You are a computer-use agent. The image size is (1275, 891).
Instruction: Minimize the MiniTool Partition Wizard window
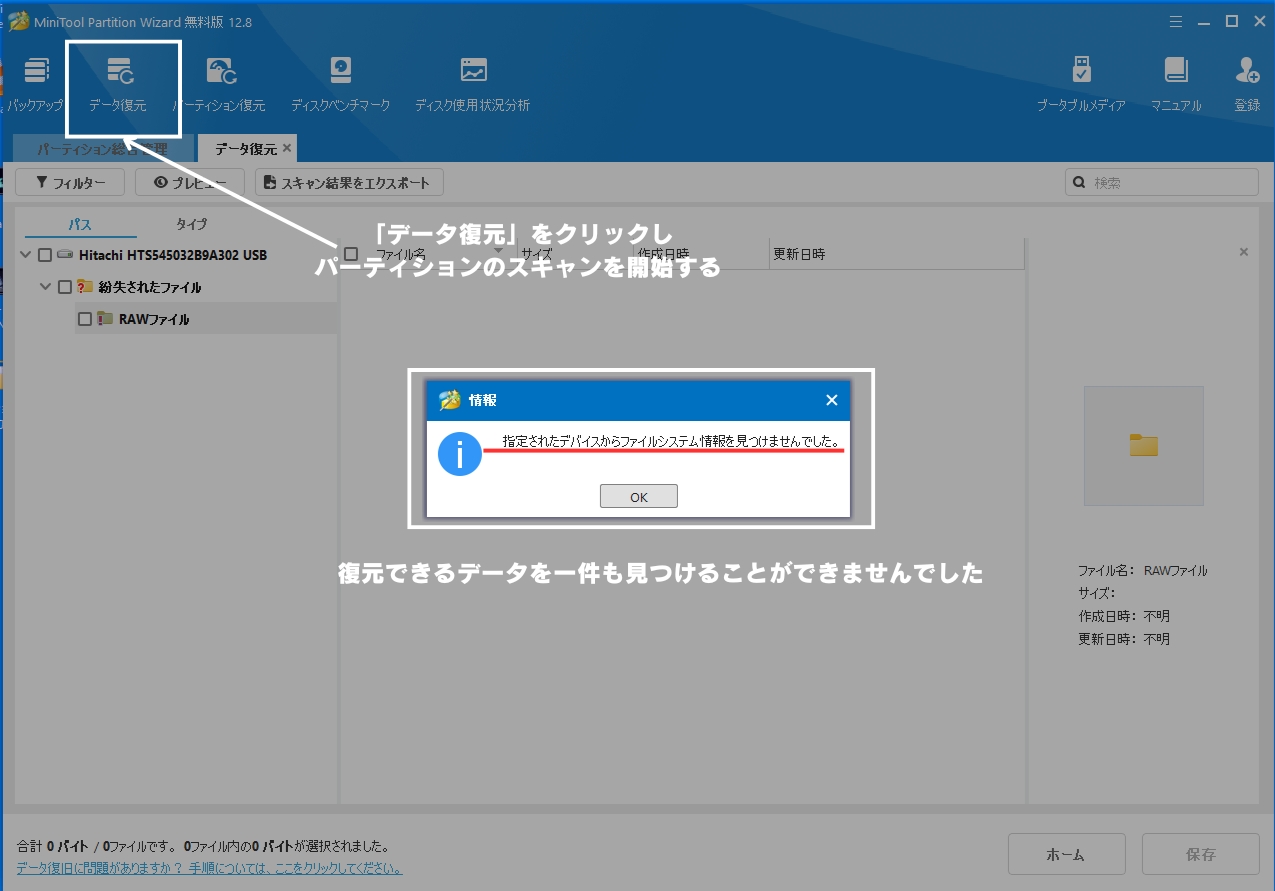1205,21
